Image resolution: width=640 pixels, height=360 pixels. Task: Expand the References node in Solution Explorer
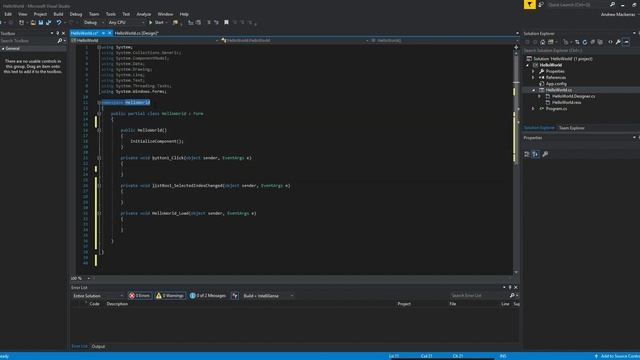coord(533,78)
